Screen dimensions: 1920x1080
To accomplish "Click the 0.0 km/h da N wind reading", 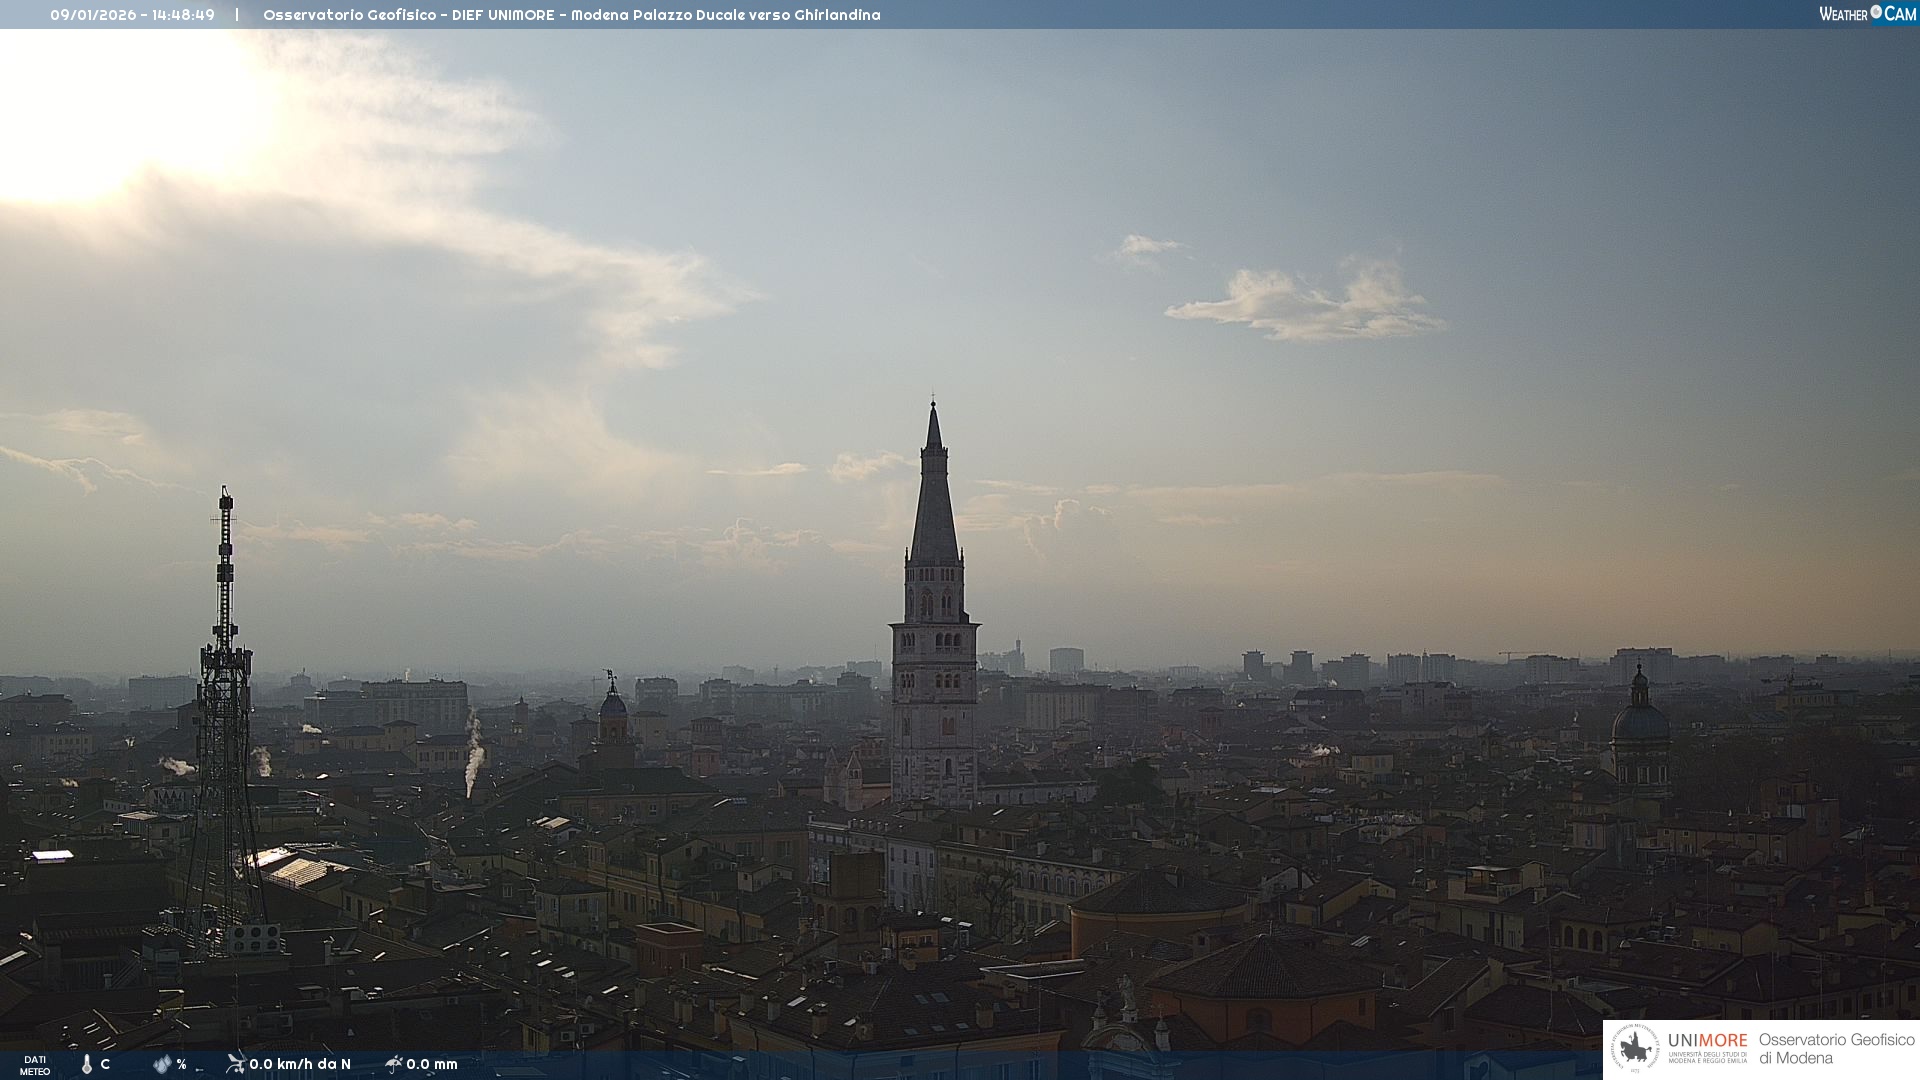I will coord(300,1064).
